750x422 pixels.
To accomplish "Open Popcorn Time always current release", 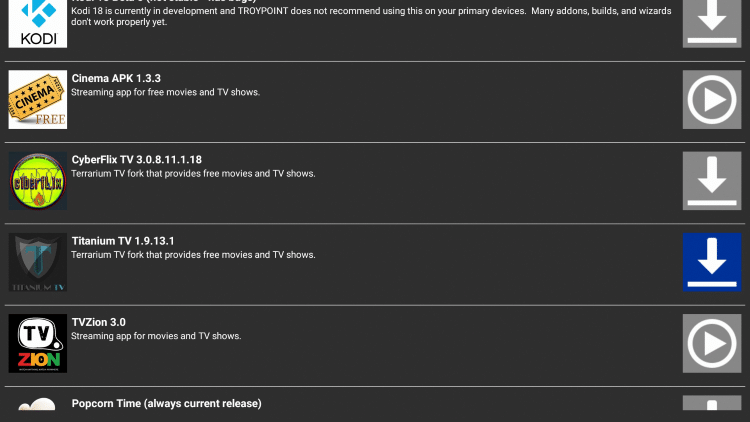I will 166,403.
